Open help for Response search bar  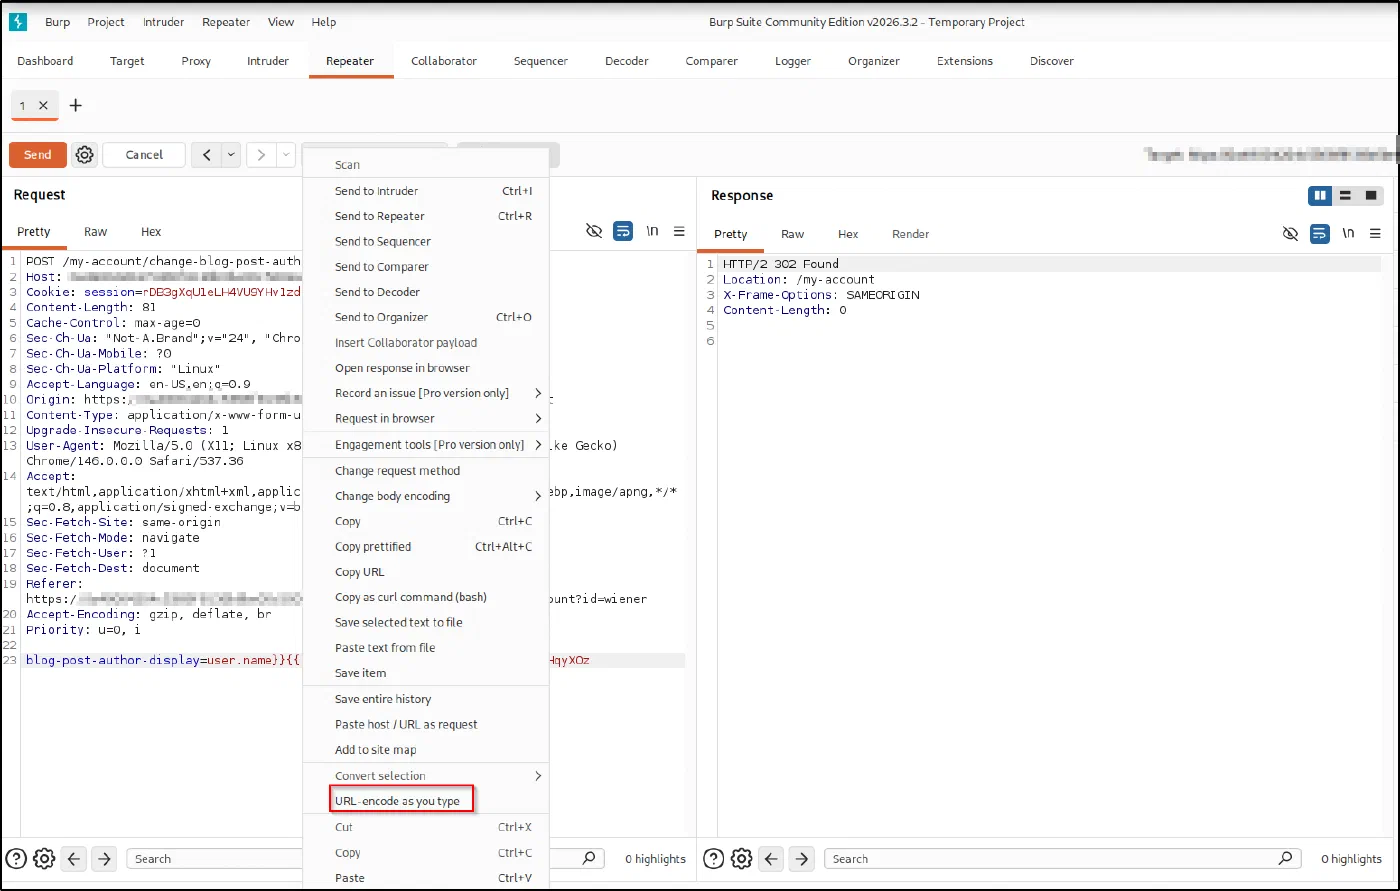coord(714,859)
